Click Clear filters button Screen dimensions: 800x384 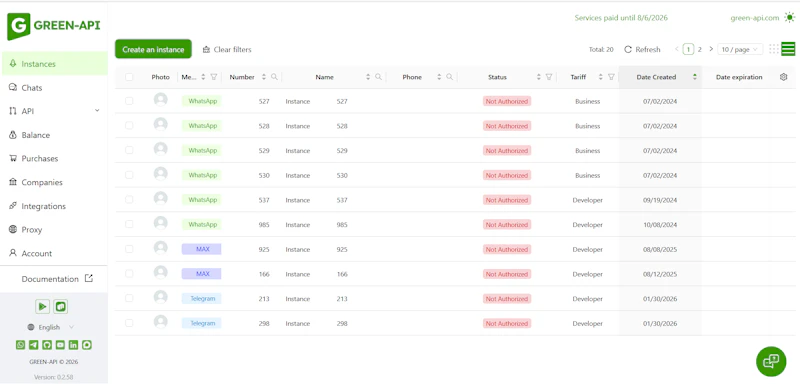click(x=227, y=49)
